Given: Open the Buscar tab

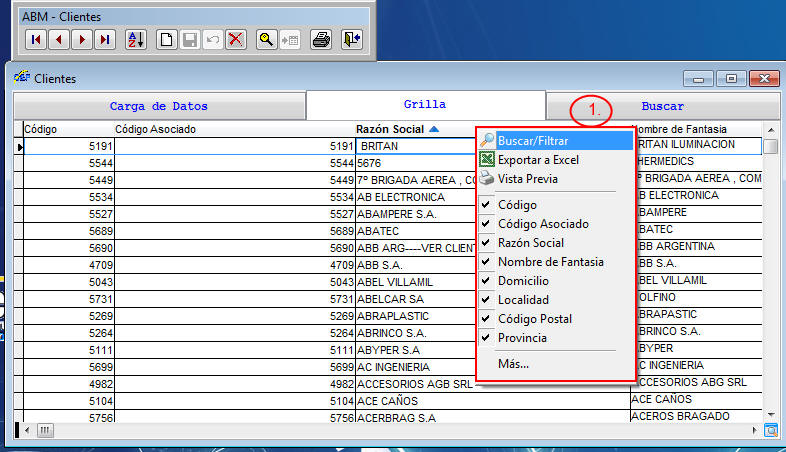Looking at the screenshot, I should tap(662, 107).
